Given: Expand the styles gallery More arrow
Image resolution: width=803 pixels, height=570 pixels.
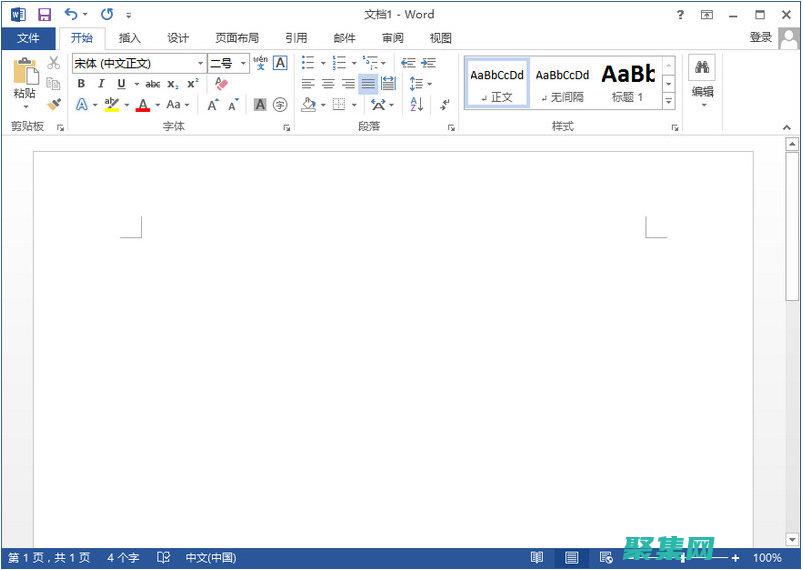Looking at the screenshot, I should coord(669,101).
